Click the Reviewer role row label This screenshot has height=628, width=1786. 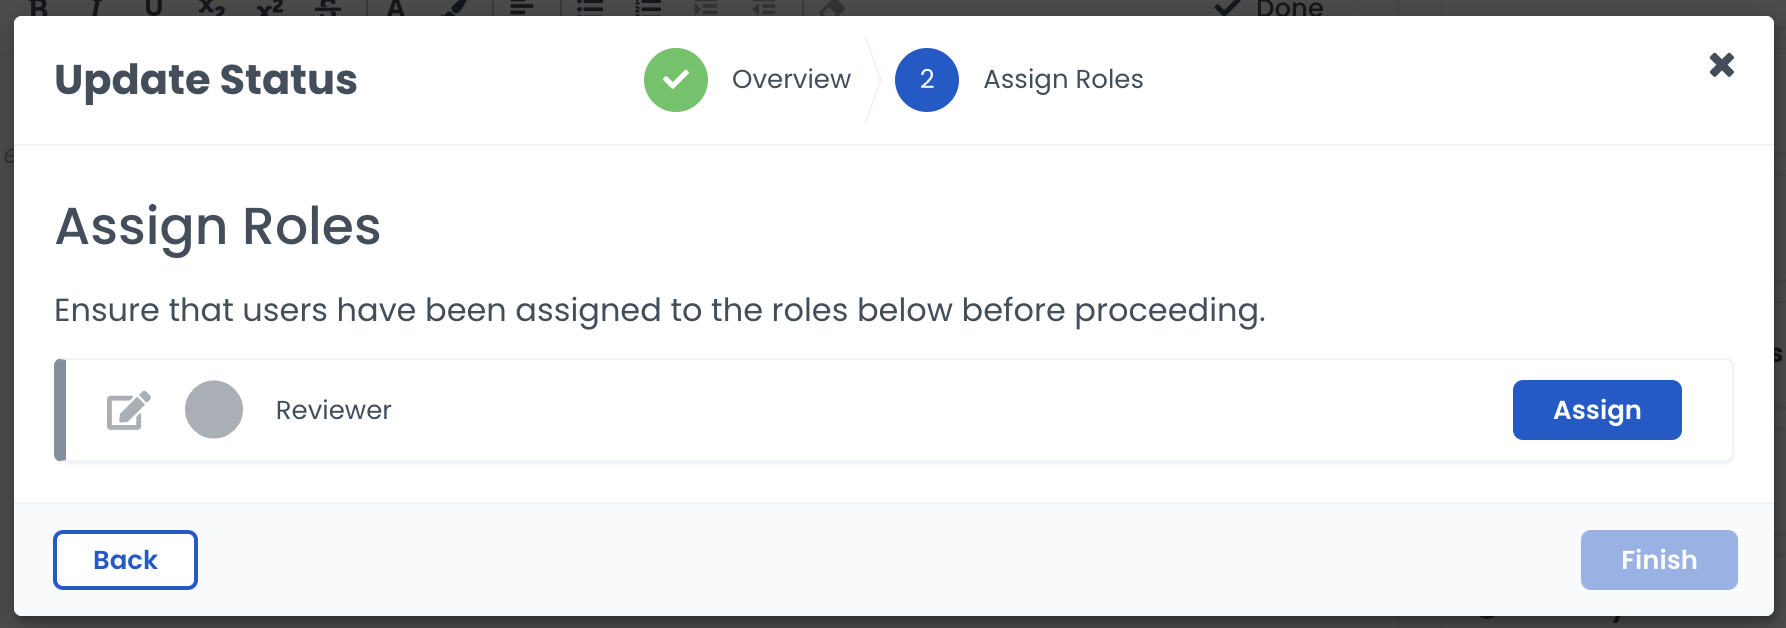pyautogui.click(x=333, y=410)
